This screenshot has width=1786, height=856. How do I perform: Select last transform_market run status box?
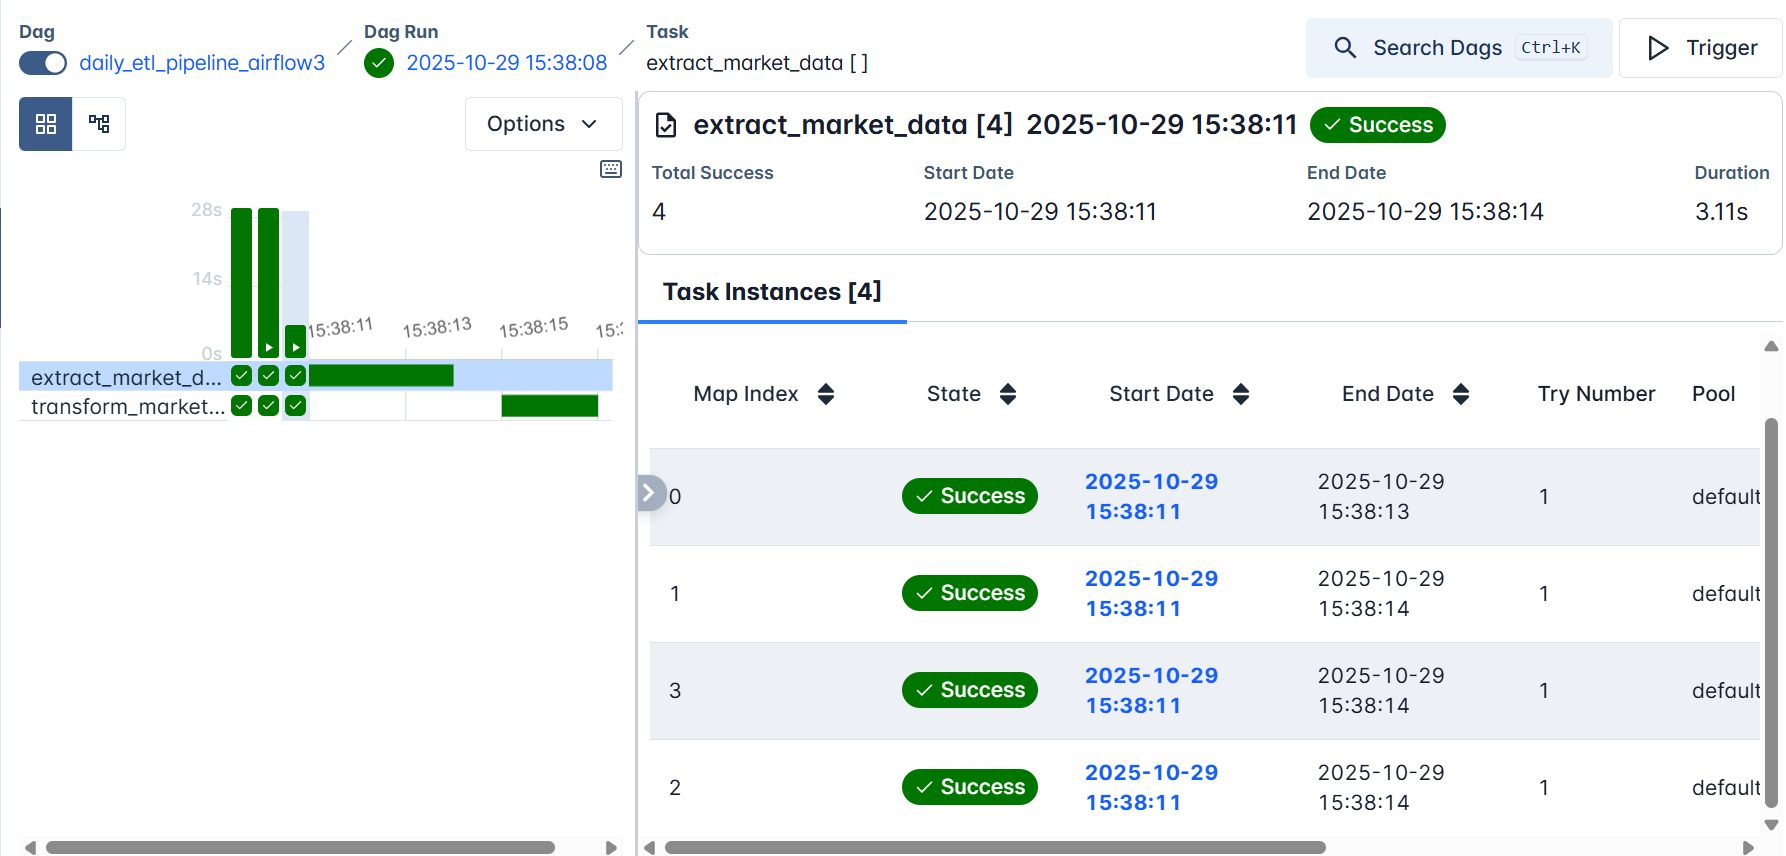[x=295, y=405]
